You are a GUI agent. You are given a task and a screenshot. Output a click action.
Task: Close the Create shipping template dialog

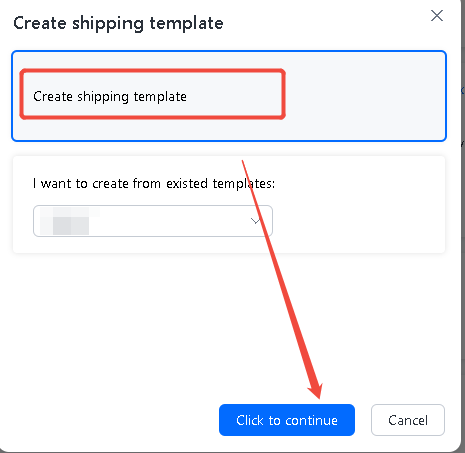click(x=437, y=15)
